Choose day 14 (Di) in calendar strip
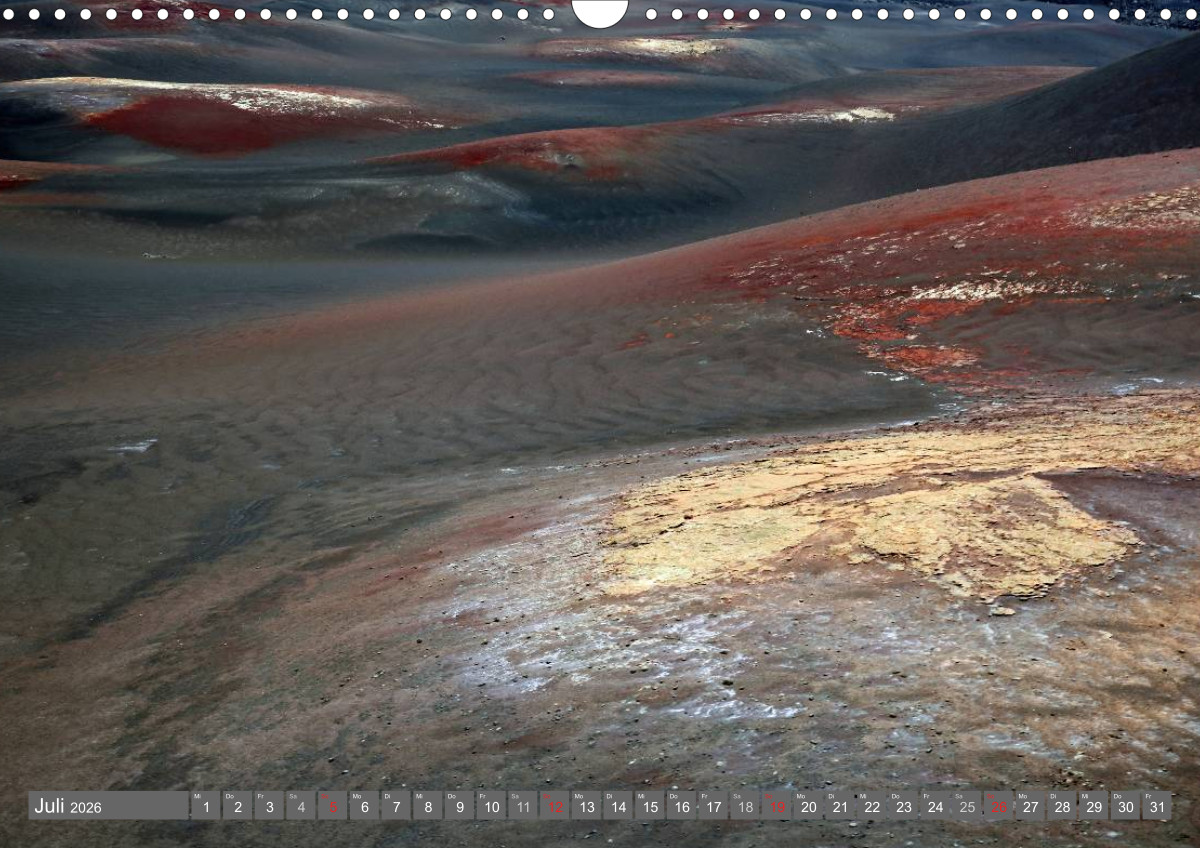1200x848 pixels. point(618,806)
